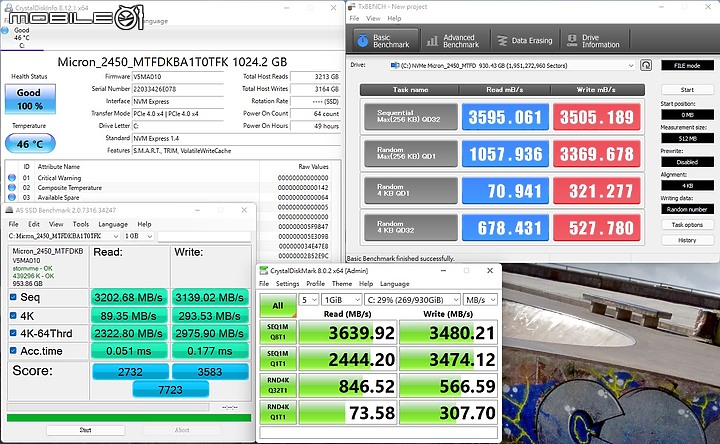Viewport: 720px width, 444px height.
Task: Toggle the 4K-64Thrd checkbox in AS SSD
Action: point(13,333)
